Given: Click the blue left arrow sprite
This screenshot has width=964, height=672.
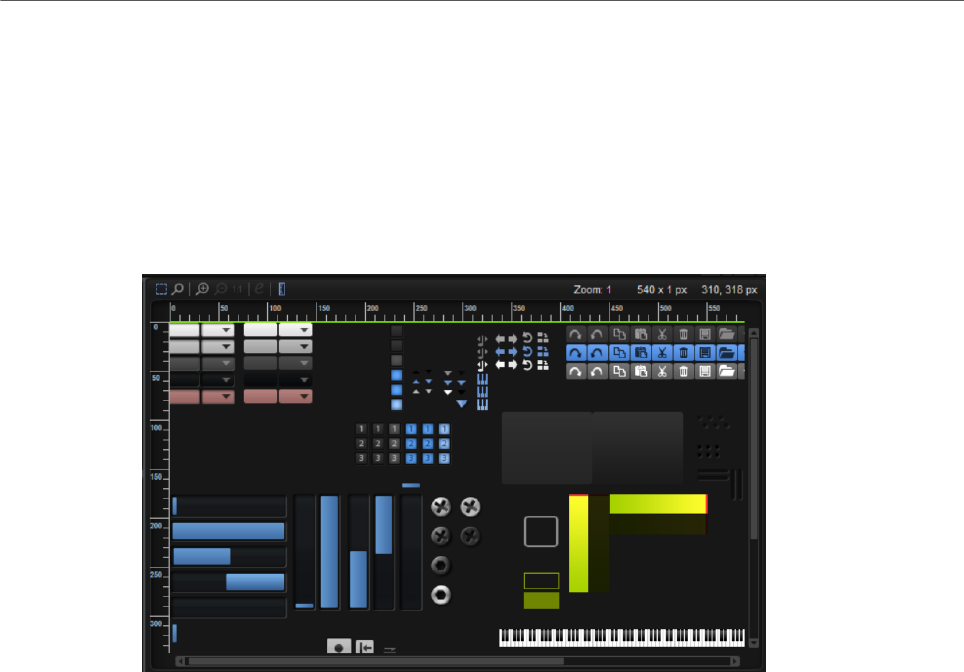Looking at the screenshot, I should [500, 352].
